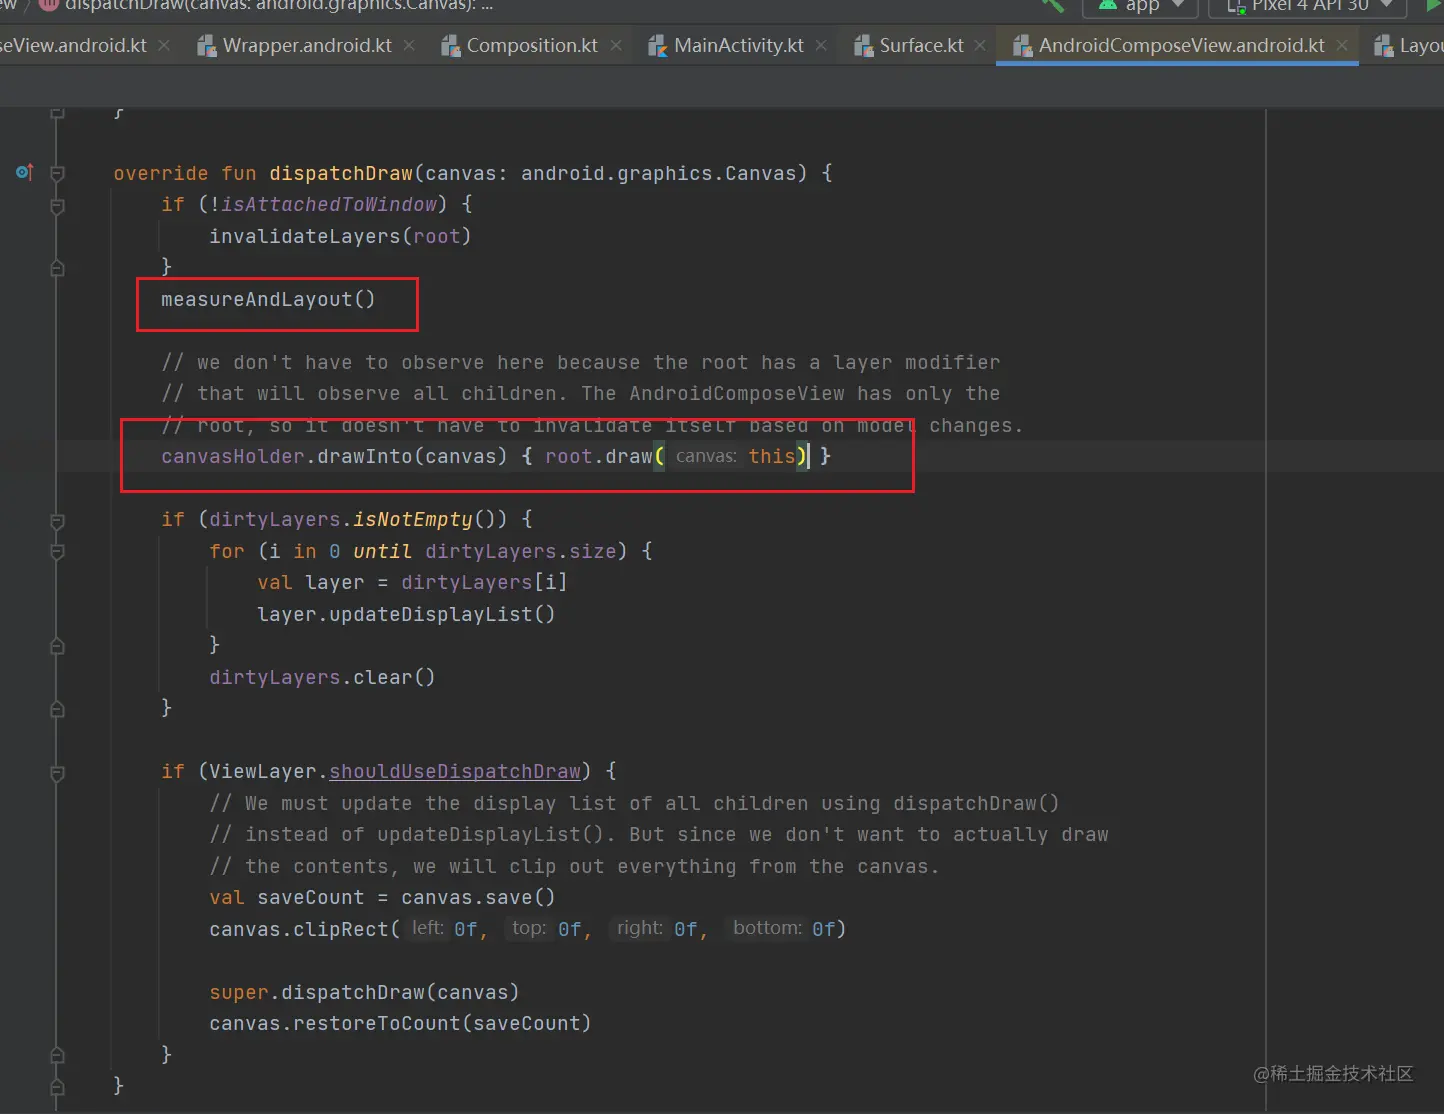
Task: Click canvas.restoreToCount(saveCount) line
Action: [x=400, y=1023]
